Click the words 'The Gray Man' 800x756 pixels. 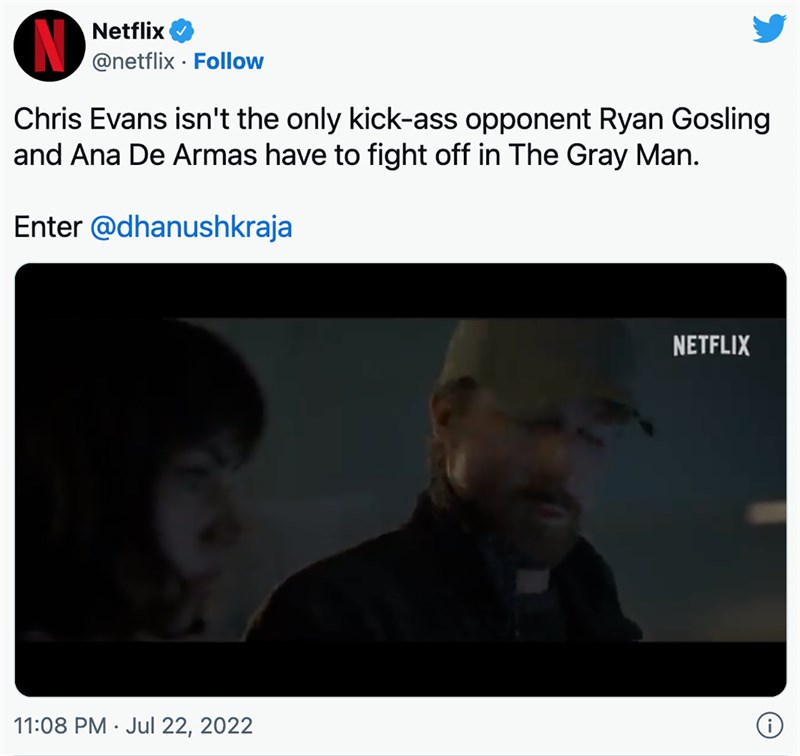pos(604,155)
